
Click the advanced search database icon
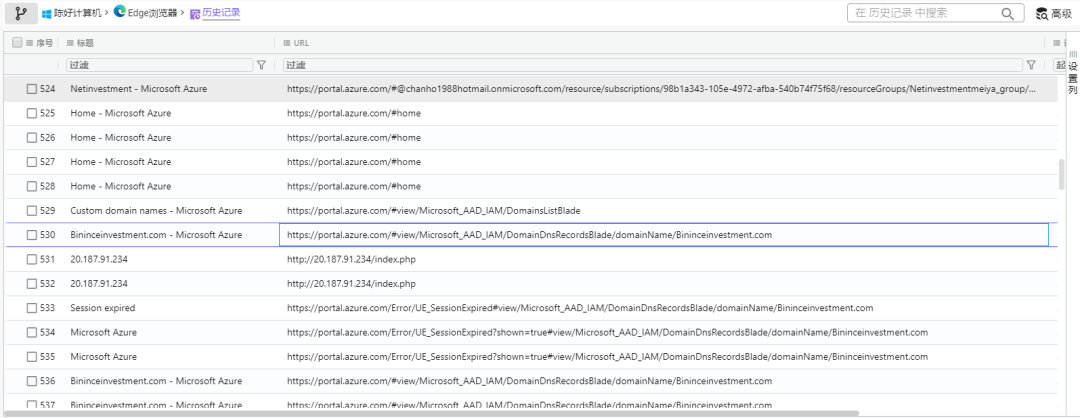pyautogui.click(x=1041, y=14)
